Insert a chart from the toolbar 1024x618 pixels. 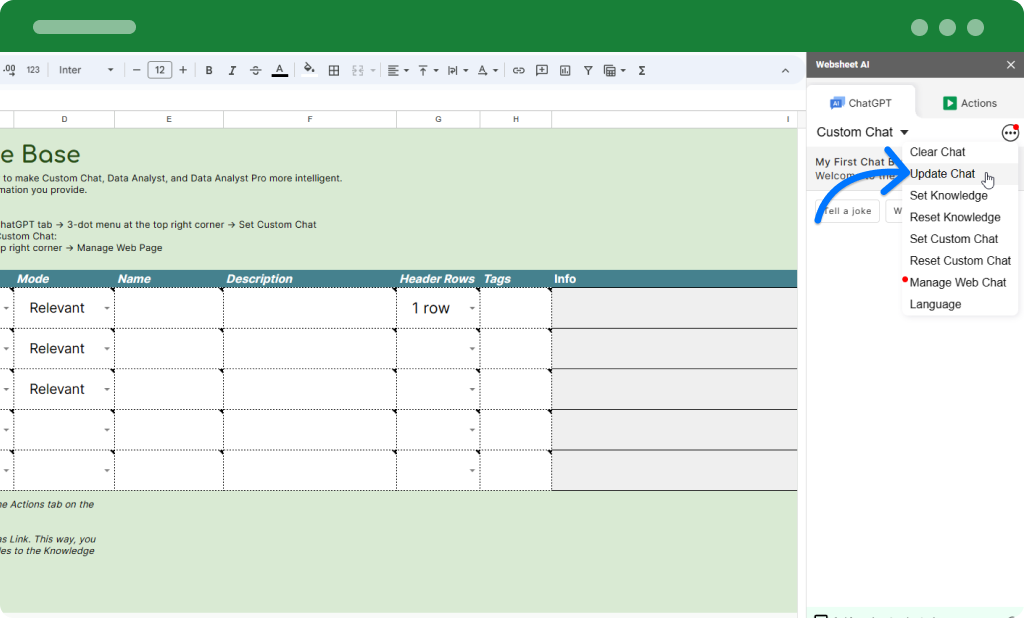(x=565, y=70)
